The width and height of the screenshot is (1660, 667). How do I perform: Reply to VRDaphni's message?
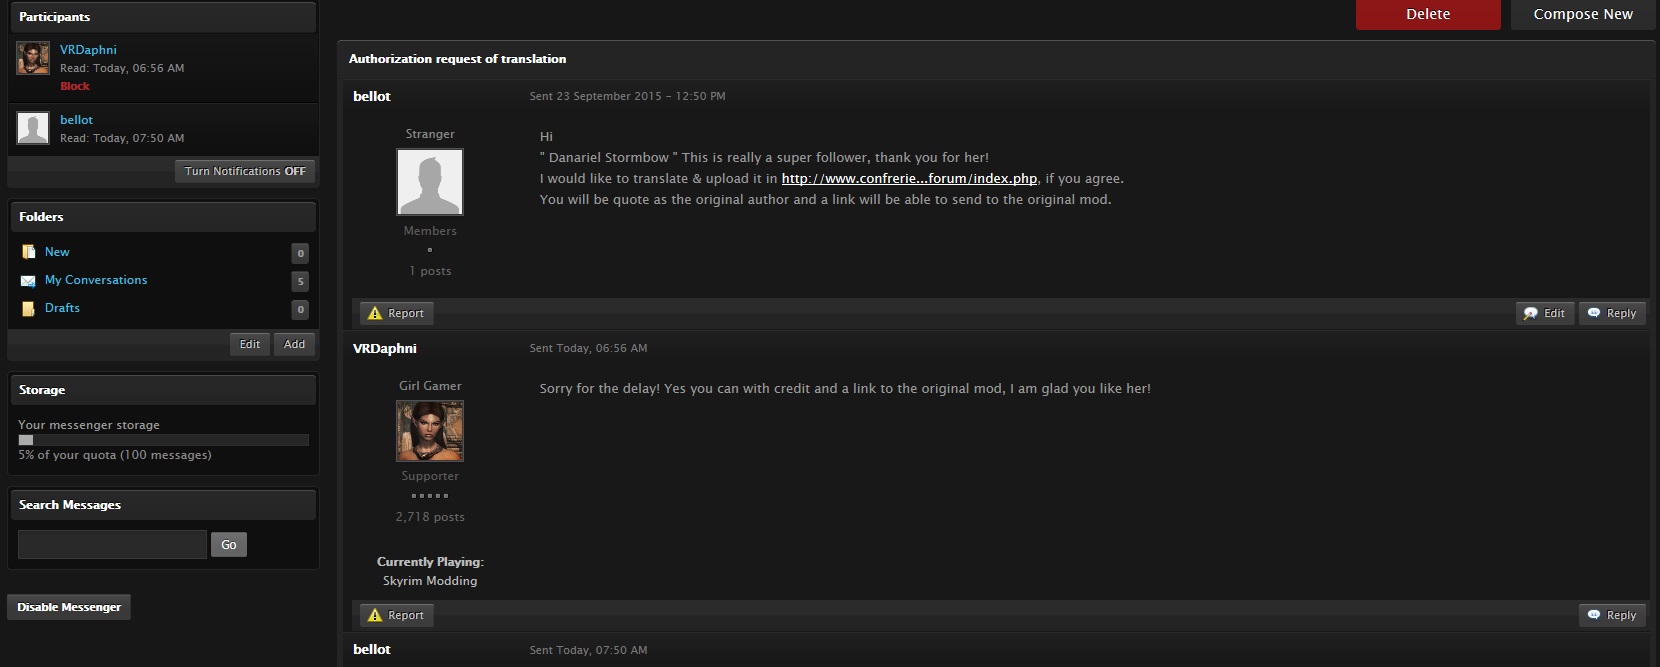tap(1611, 615)
